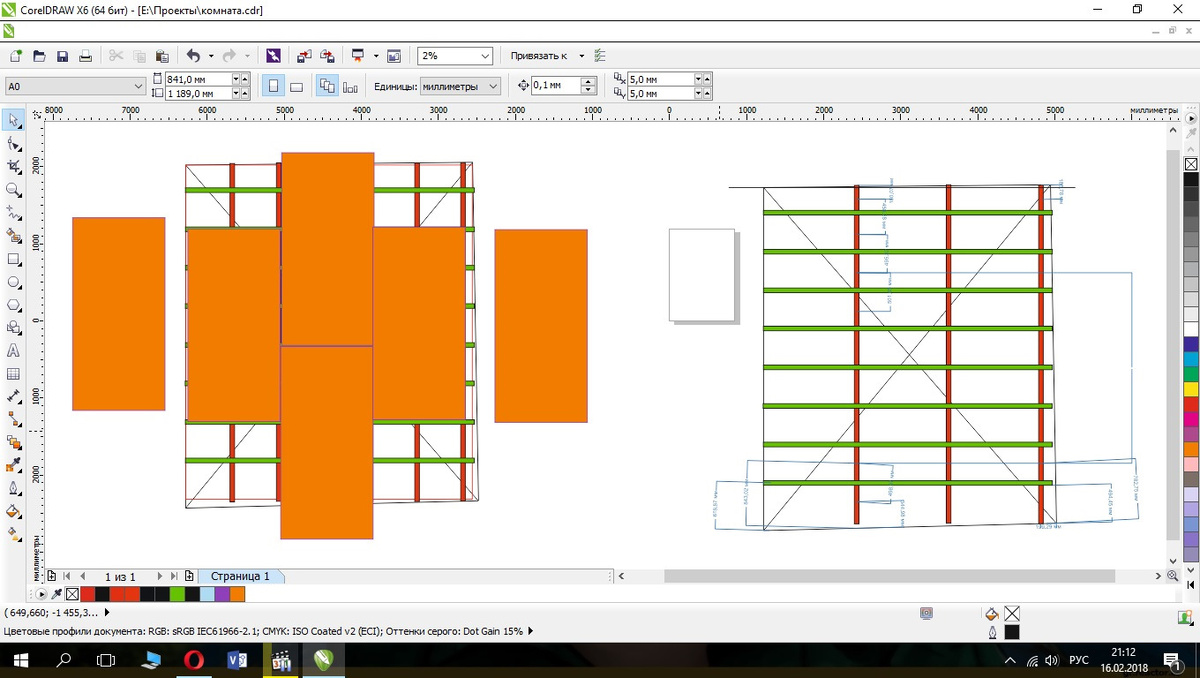
Task: Select the Polygon tool
Action: 13,305
